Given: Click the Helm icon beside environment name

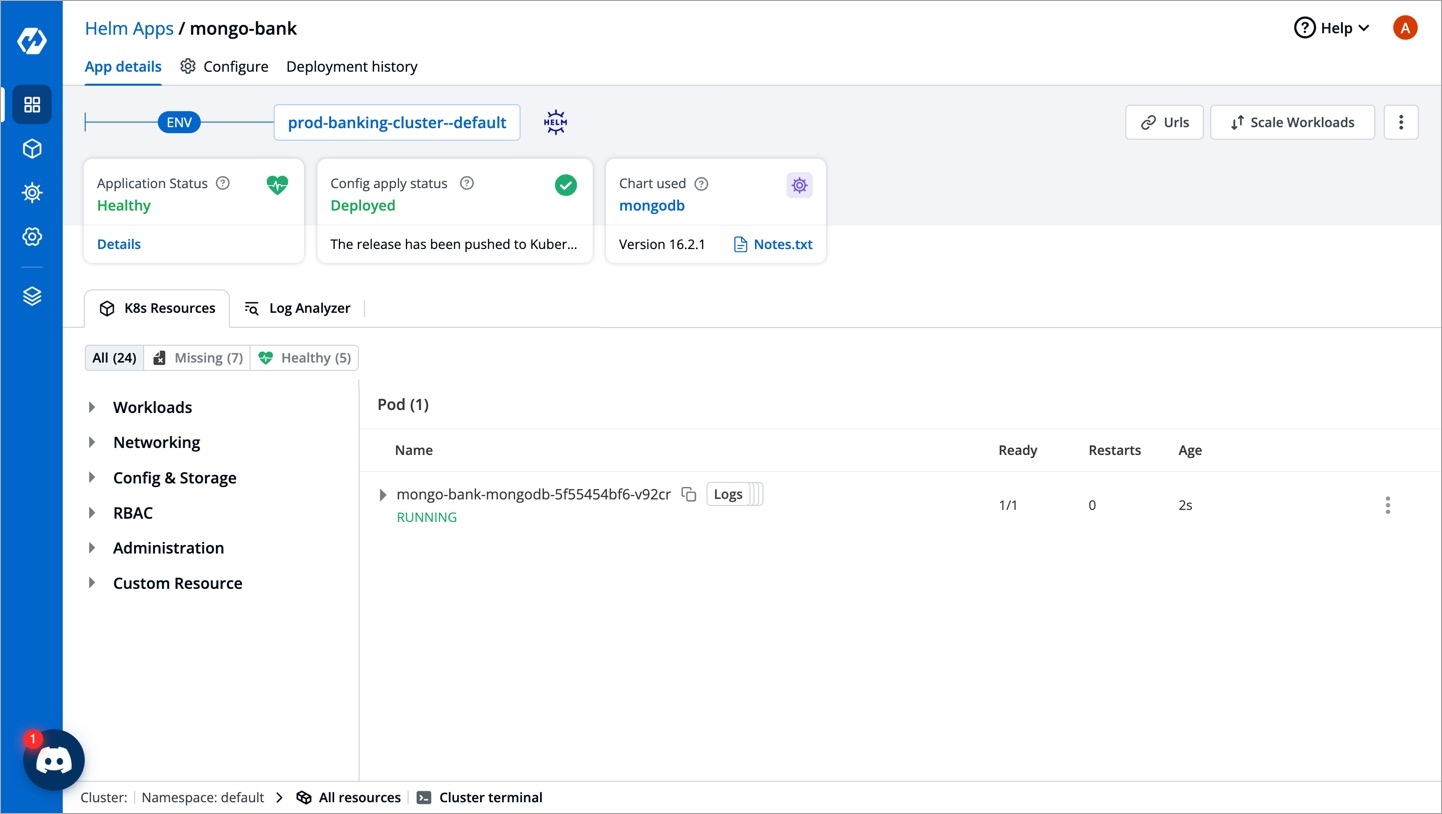Looking at the screenshot, I should 555,123.
